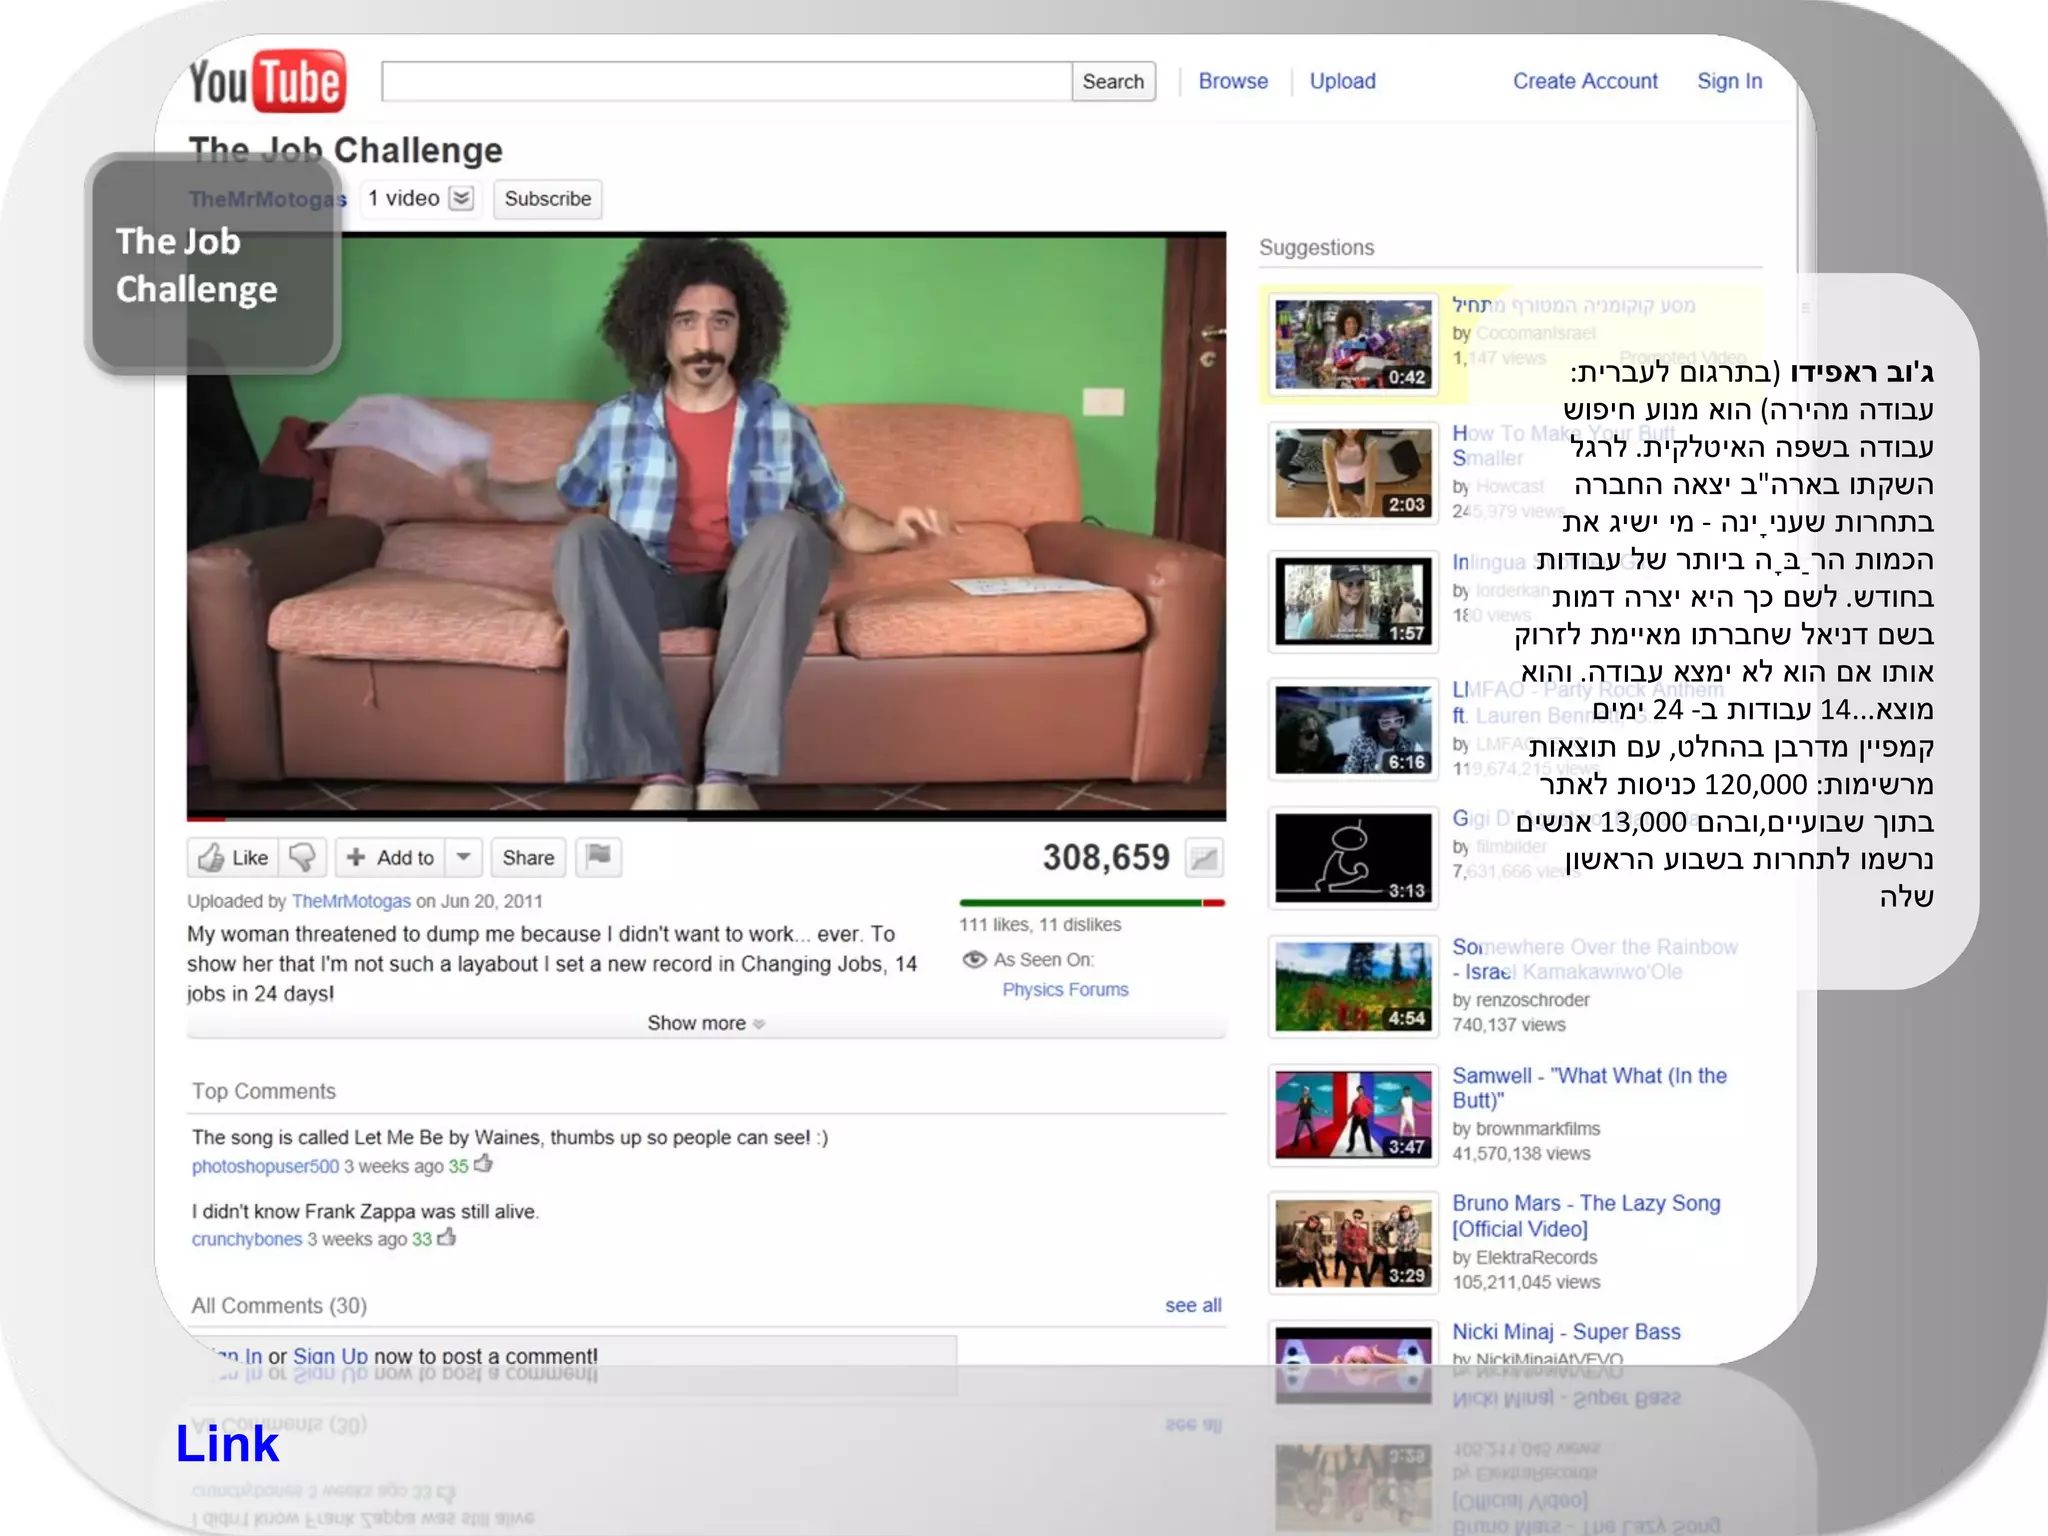This screenshot has height=1536, width=2048.
Task: Open Bruno Mars Lazy Song thumbnail
Action: (x=1353, y=1243)
